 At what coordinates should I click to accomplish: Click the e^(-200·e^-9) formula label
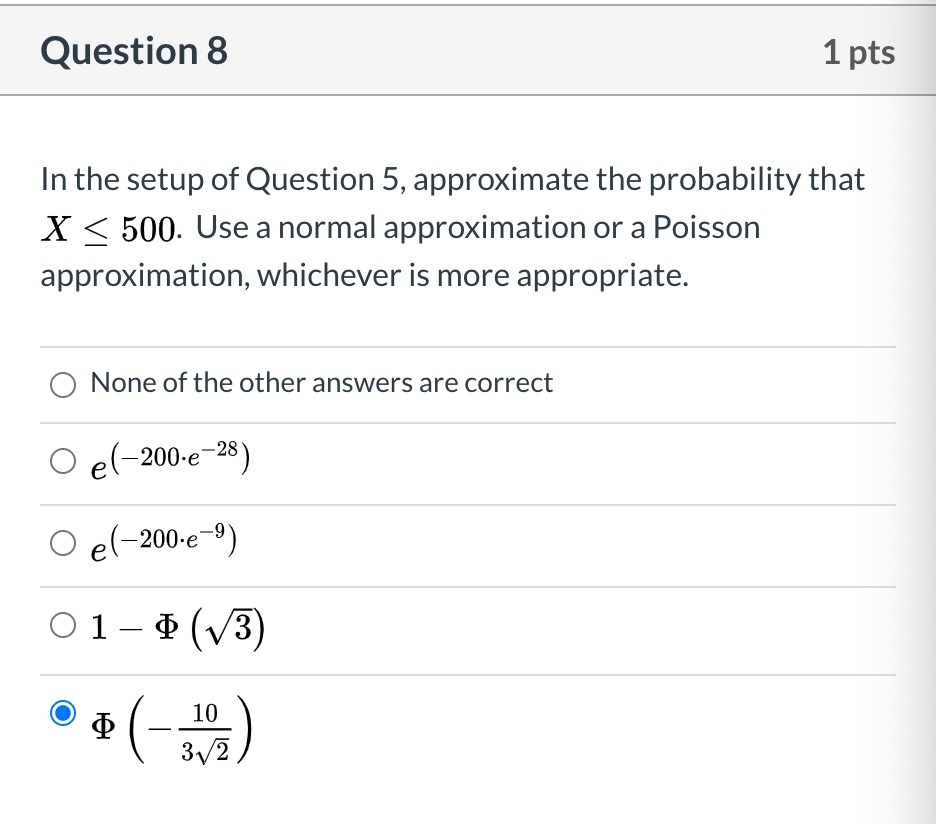[162, 545]
